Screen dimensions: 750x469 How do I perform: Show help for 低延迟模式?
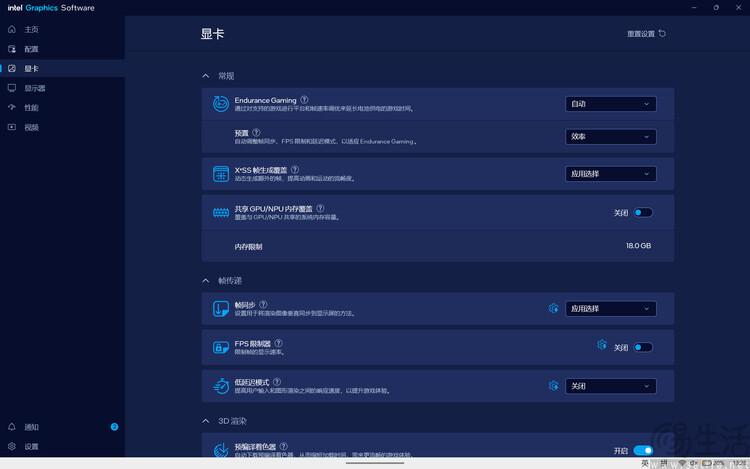(277, 382)
